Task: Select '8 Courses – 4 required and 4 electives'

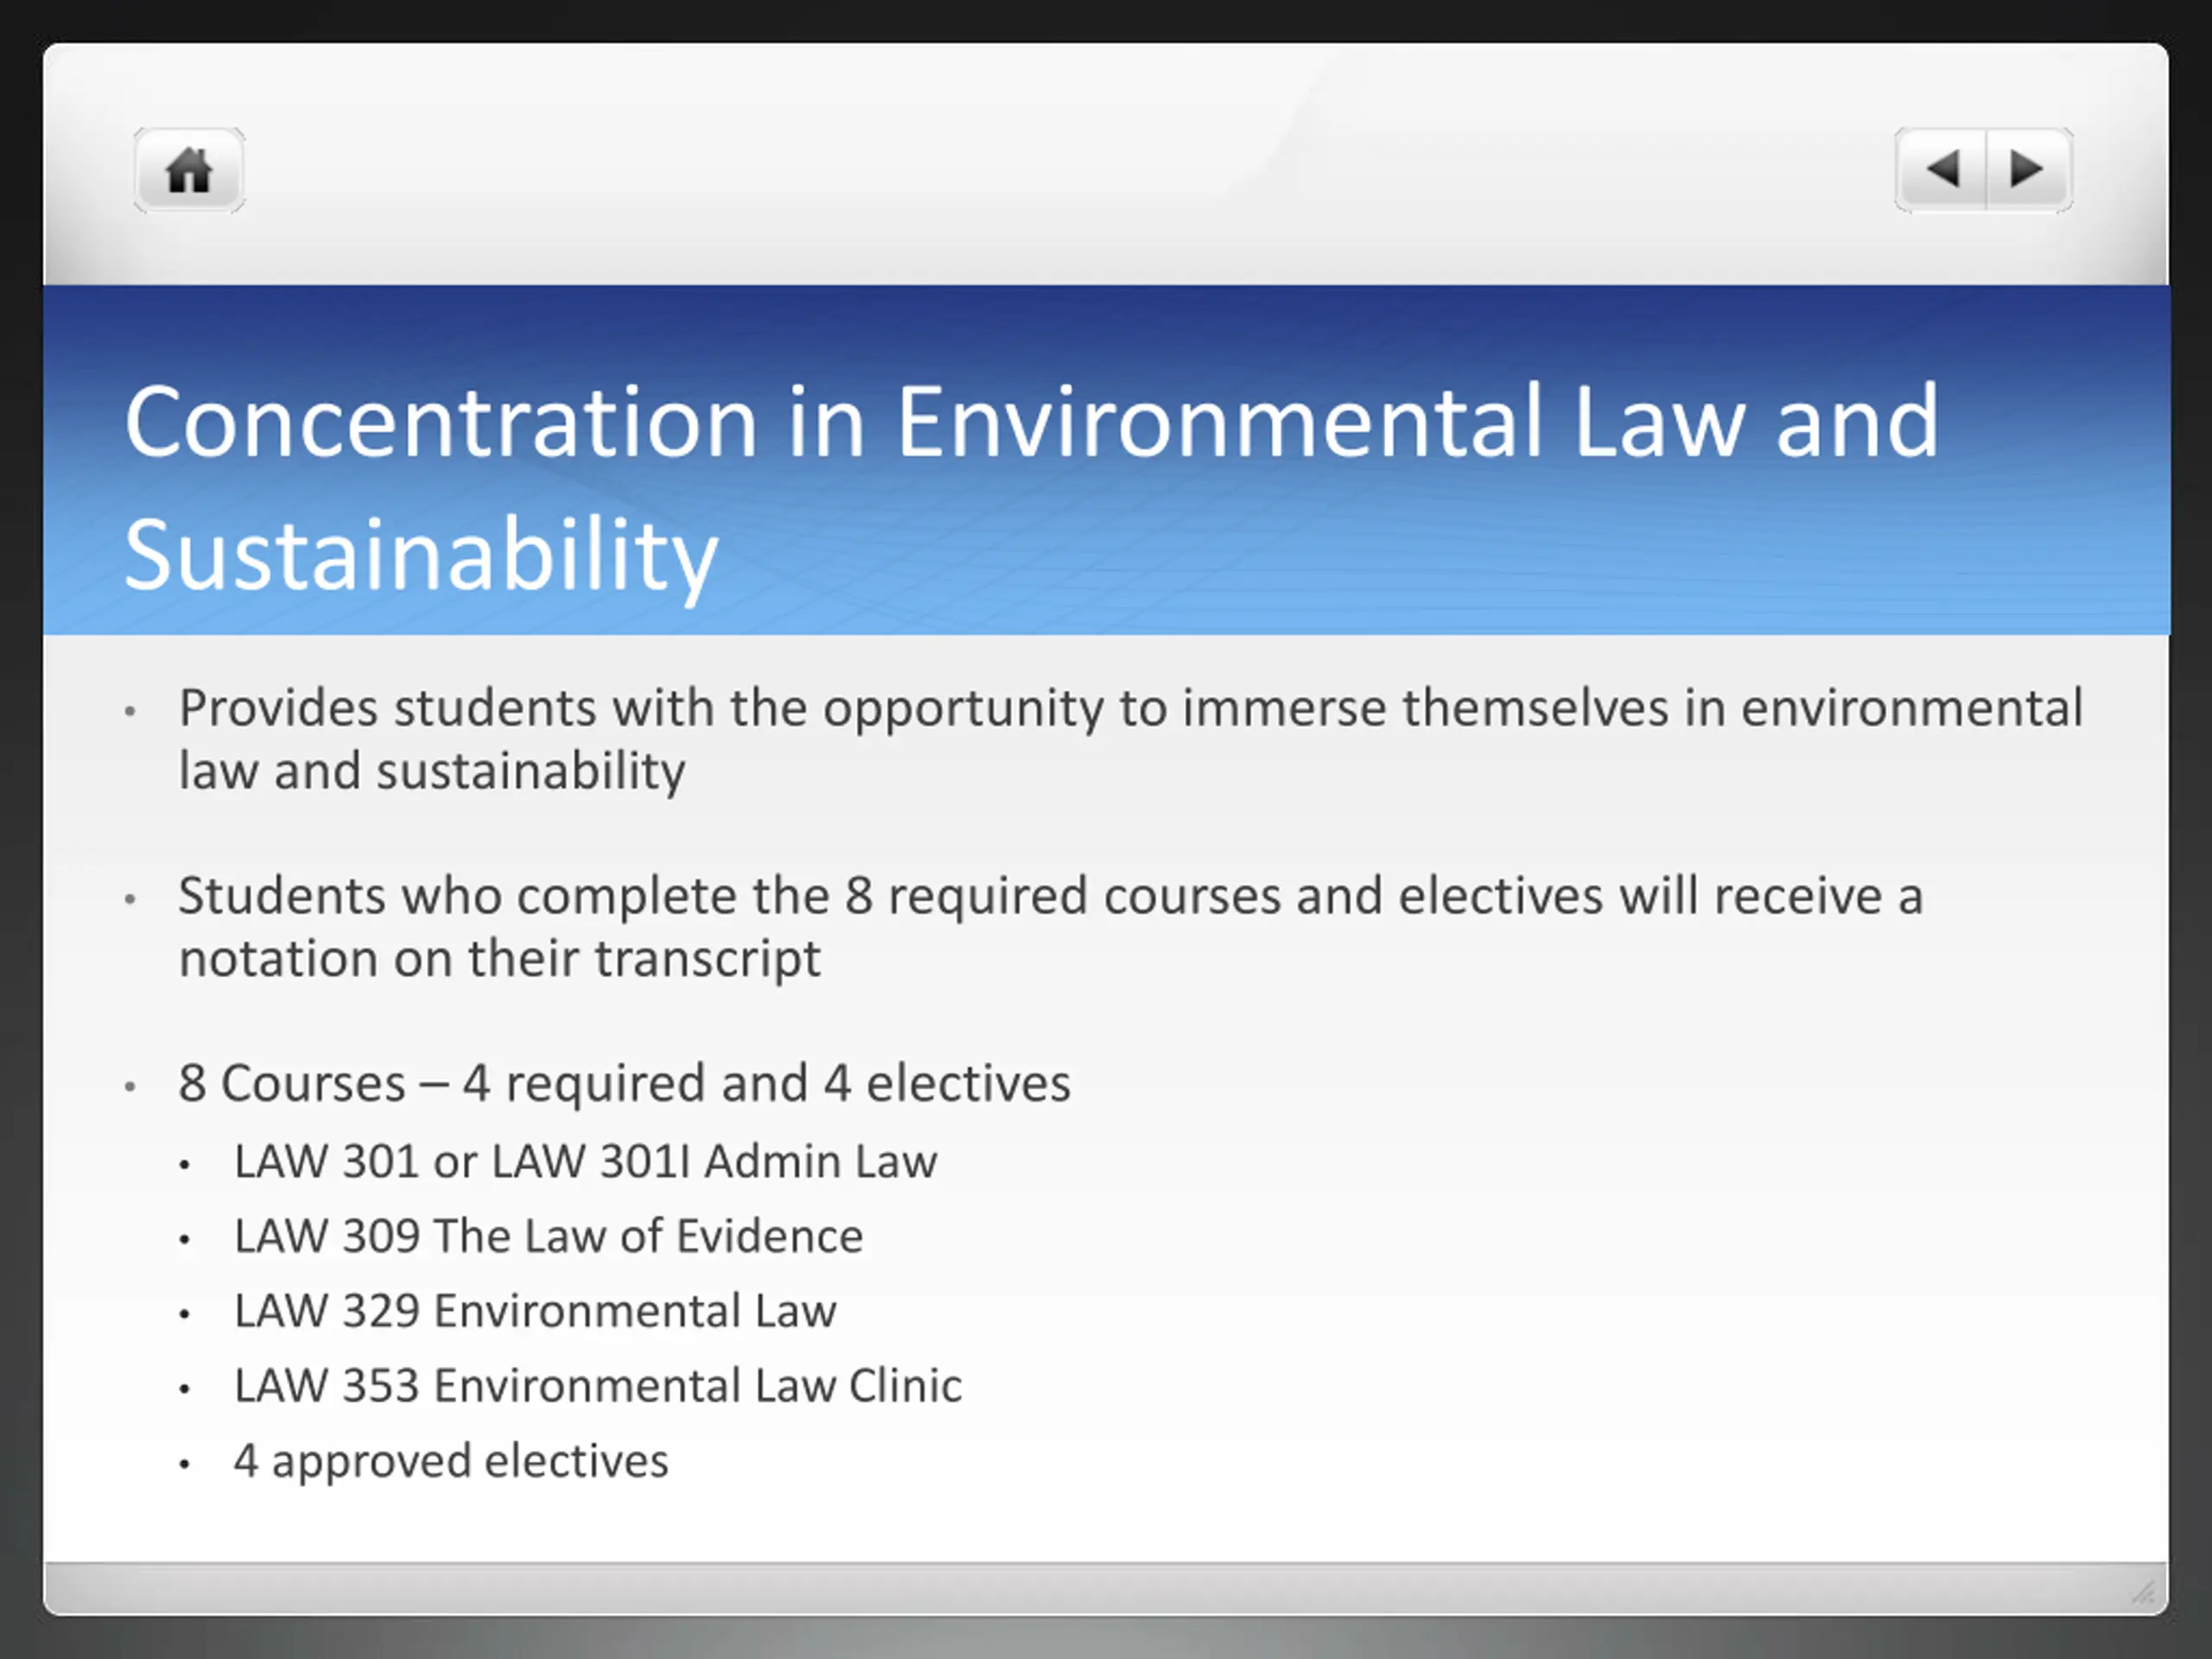Action: pyautogui.click(x=624, y=1083)
